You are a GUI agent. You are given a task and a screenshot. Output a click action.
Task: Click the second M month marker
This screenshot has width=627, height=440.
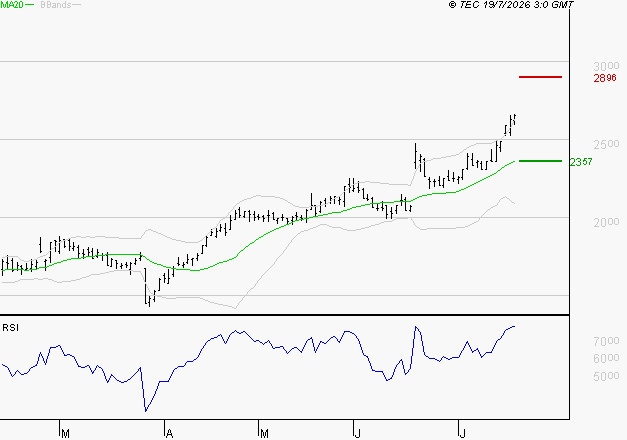click(x=264, y=434)
